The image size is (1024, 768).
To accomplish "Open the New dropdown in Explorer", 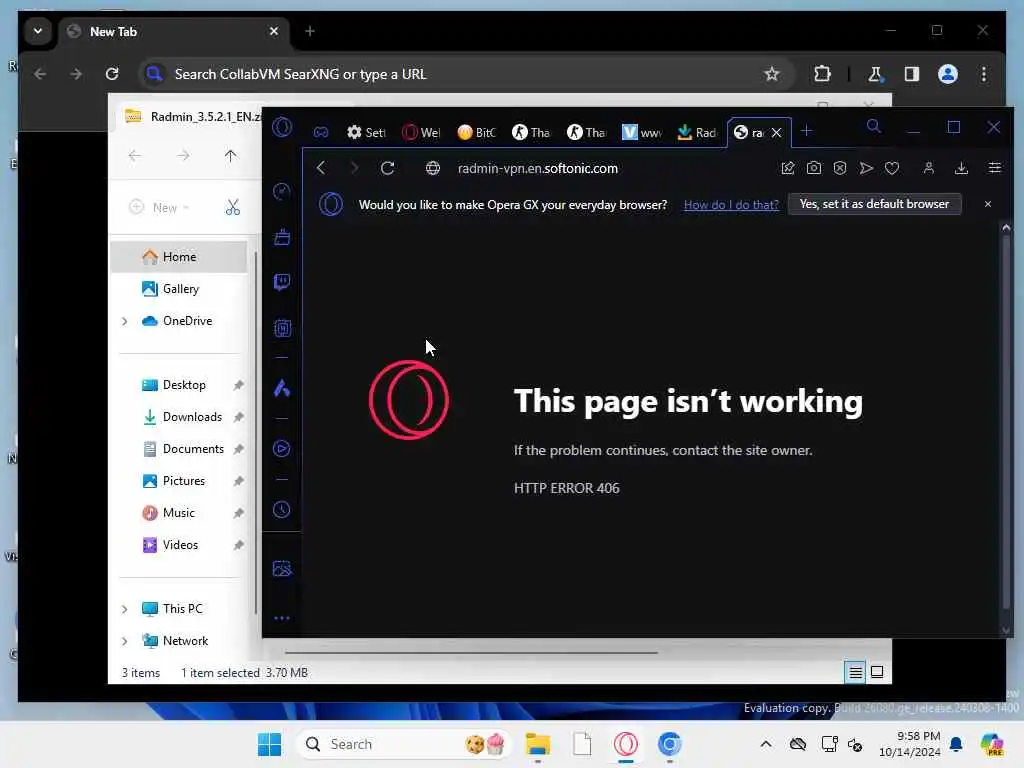I will pos(159,208).
